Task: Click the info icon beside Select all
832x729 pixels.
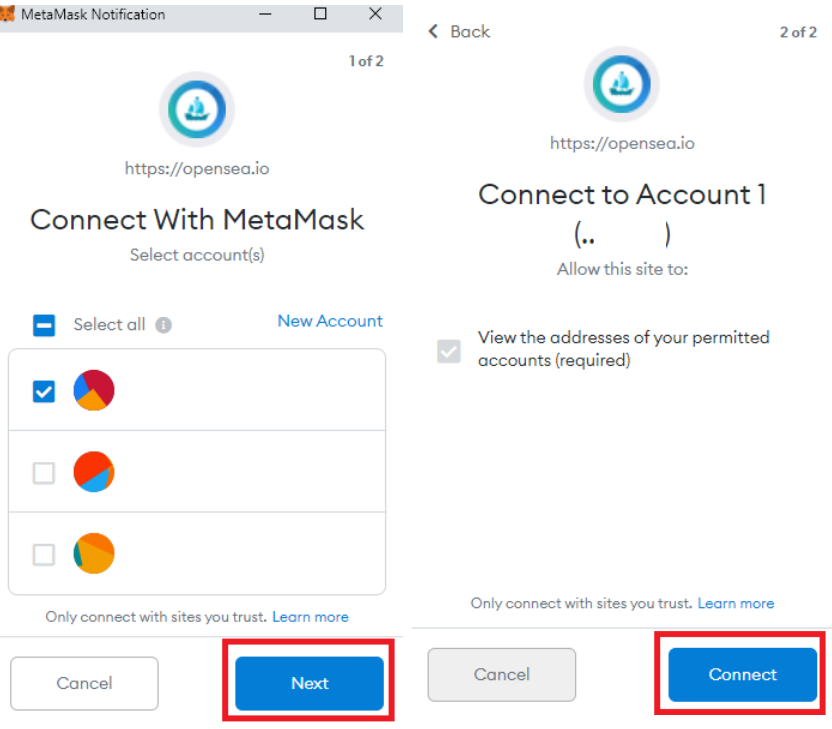Action: pos(164,325)
